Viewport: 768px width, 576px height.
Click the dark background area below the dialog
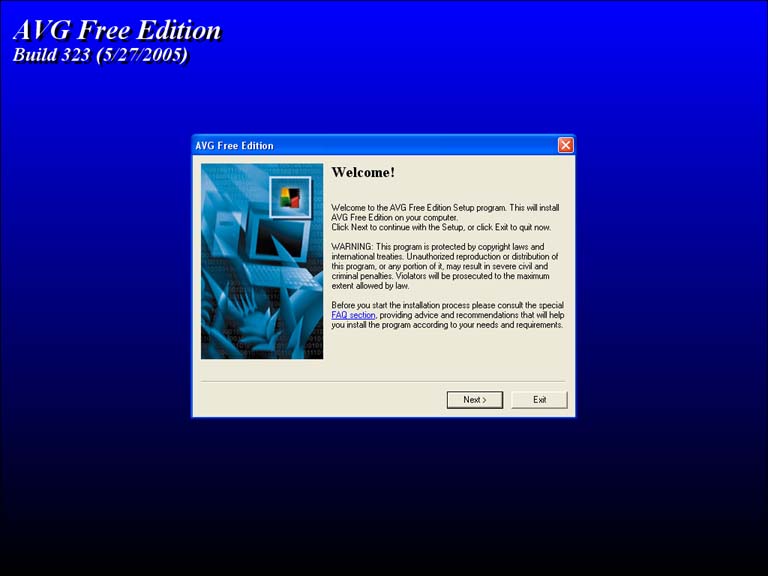pos(384,500)
